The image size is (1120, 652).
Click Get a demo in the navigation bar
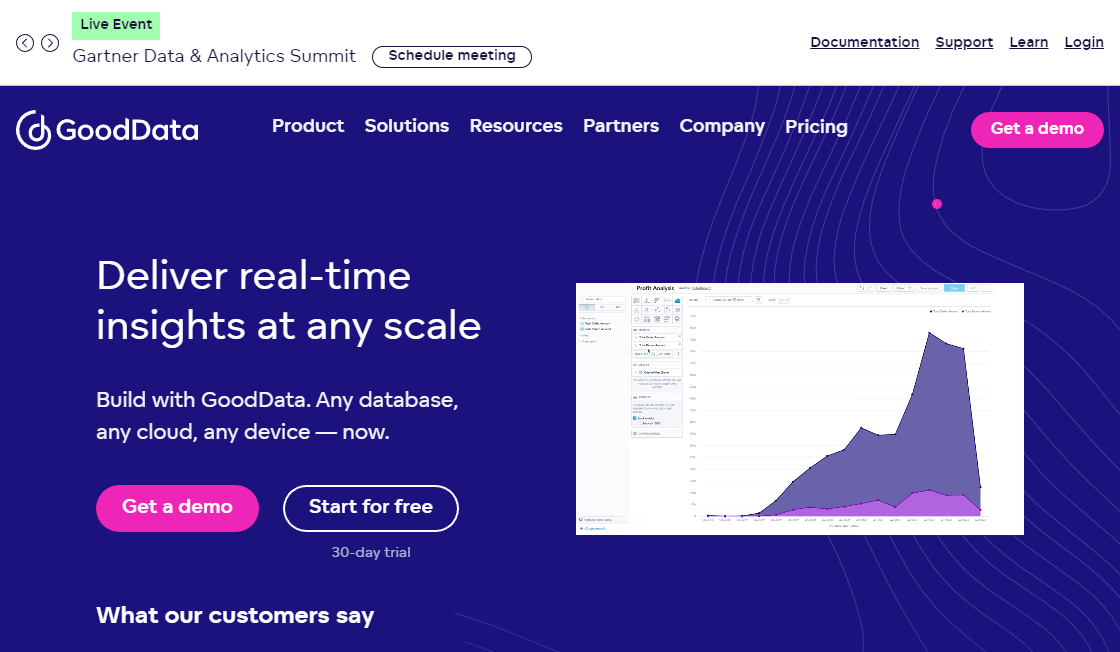tap(1037, 129)
